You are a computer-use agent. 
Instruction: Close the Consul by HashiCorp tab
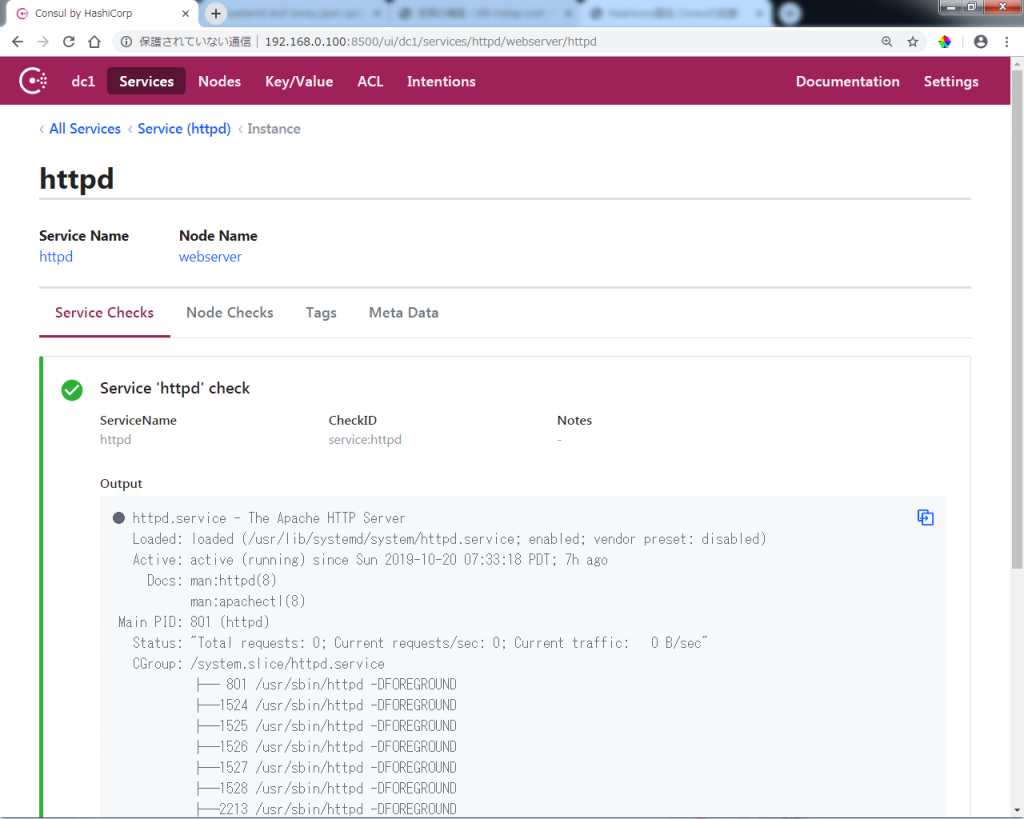tap(185, 13)
